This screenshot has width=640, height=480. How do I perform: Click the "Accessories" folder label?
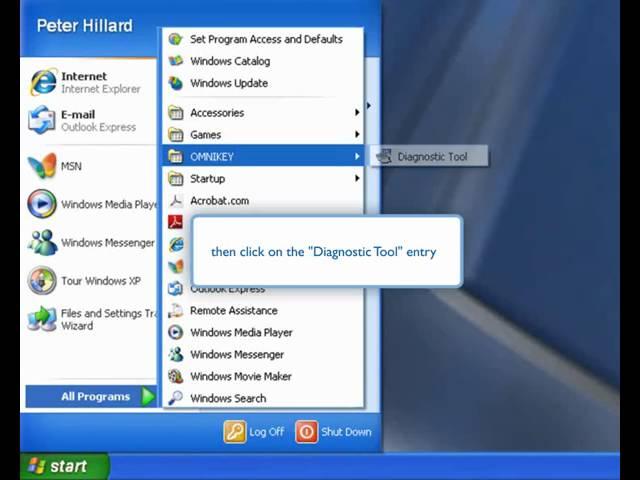coord(217,113)
